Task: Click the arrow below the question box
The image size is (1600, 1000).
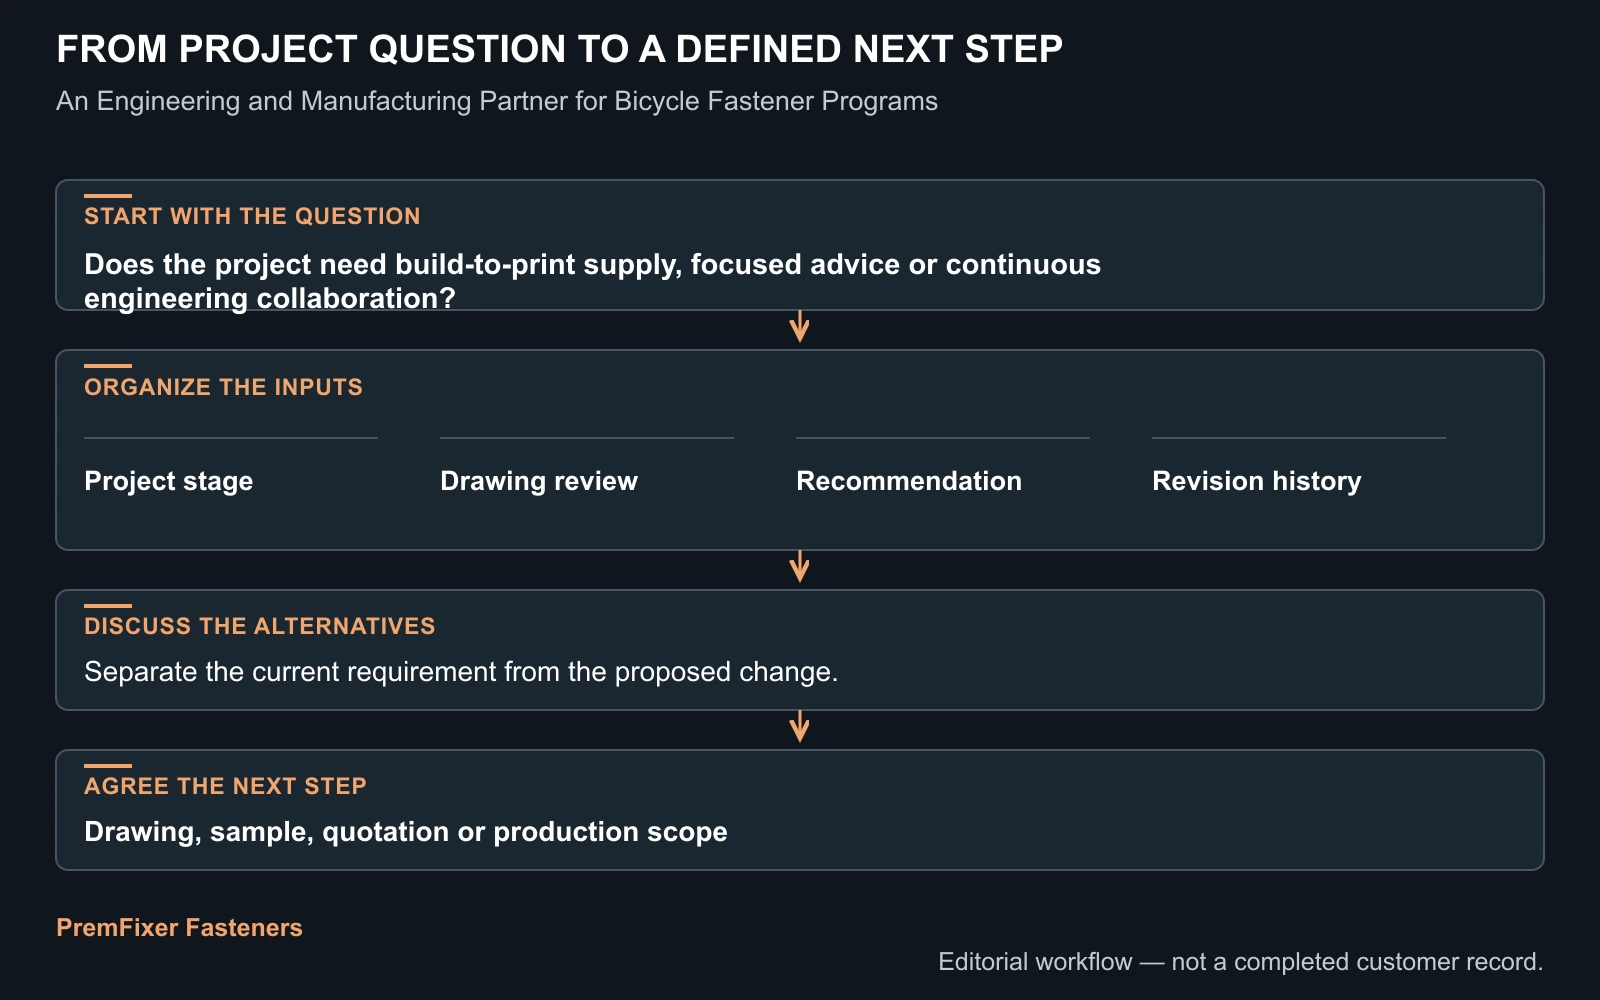Action: click(799, 327)
